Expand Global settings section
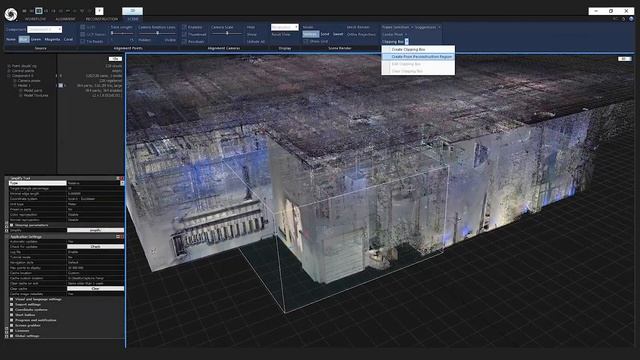 tap(11, 336)
